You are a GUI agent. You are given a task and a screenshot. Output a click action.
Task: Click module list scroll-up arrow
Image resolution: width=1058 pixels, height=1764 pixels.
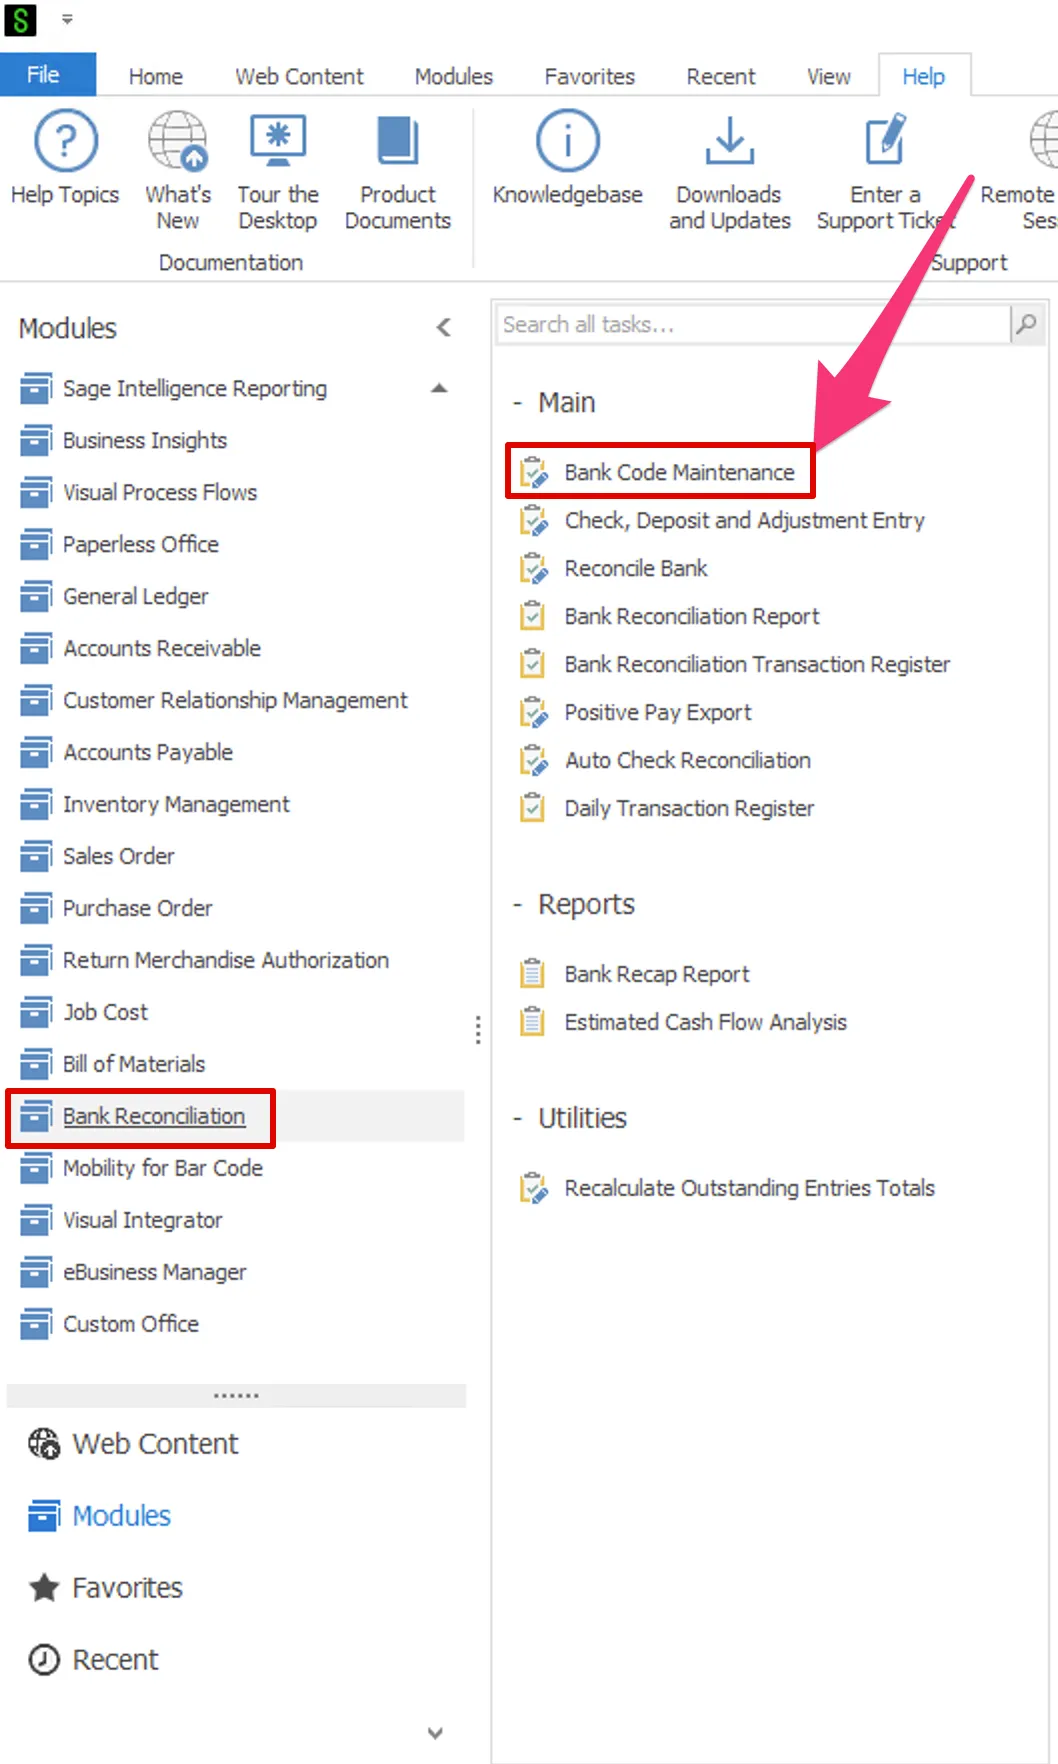[439, 388]
